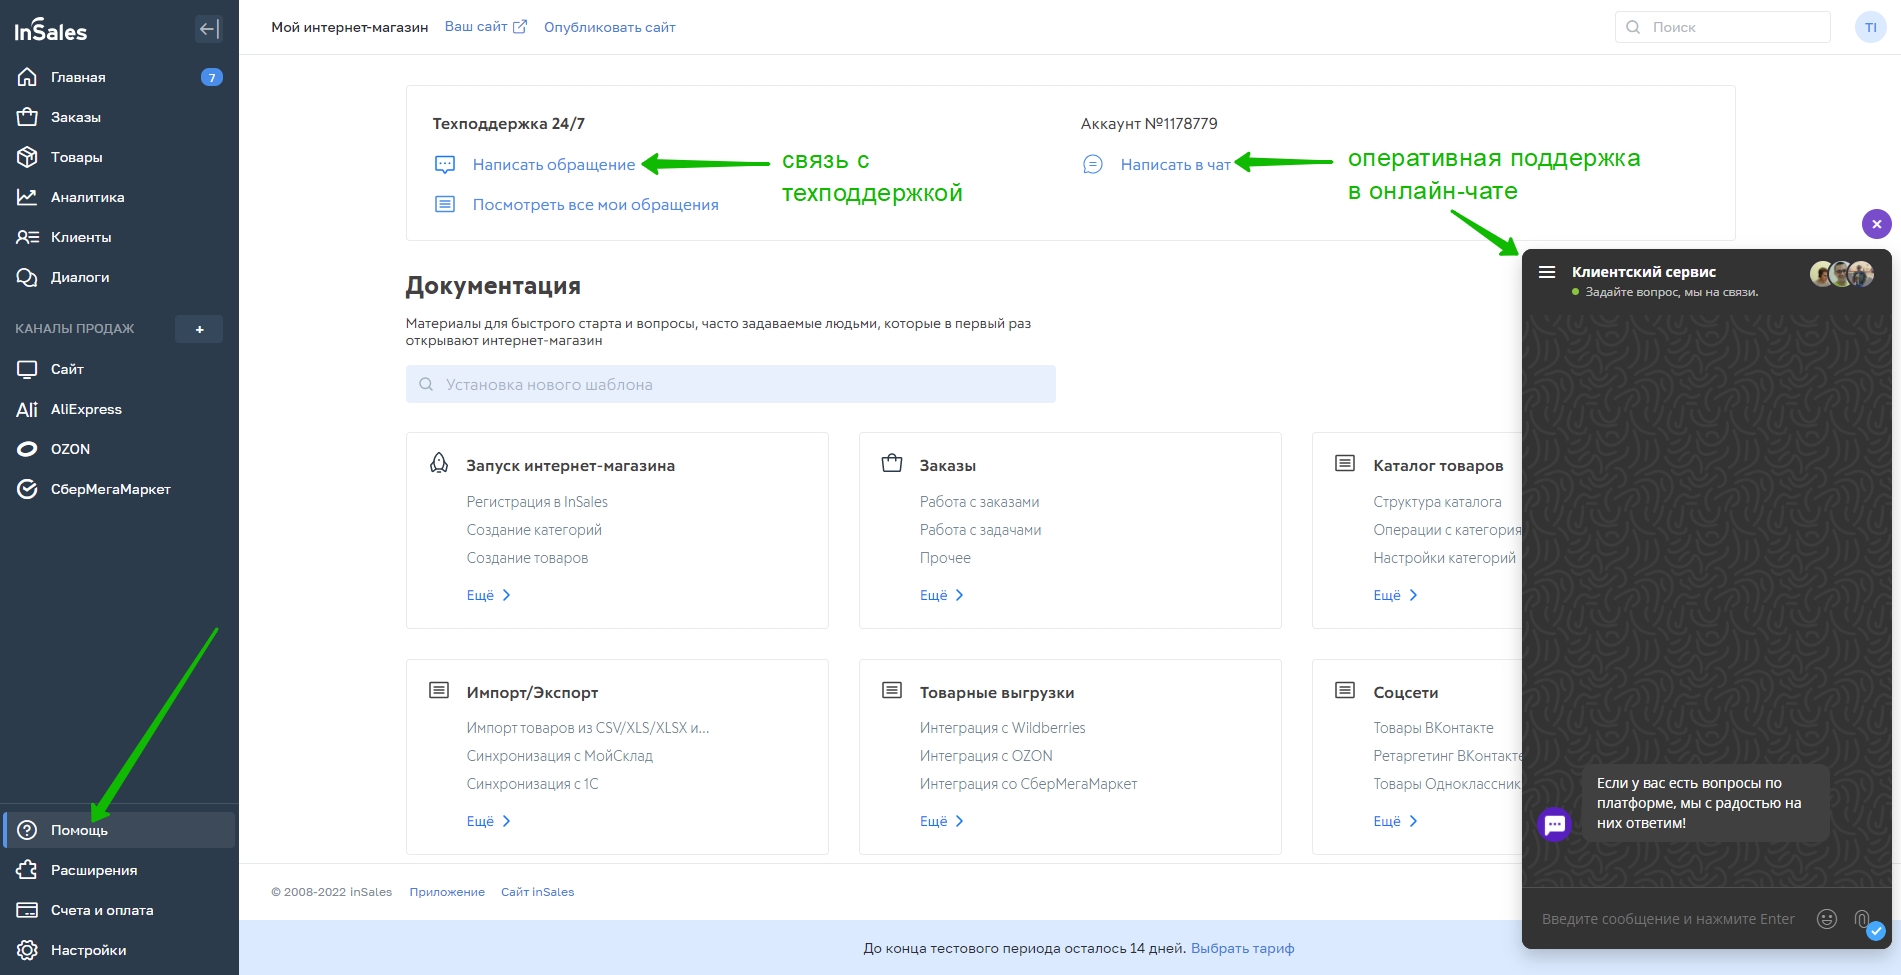Click the chat bubble icon beside Написать обращение
Viewport: 1901px width, 975px height.
tap(445, 164)
